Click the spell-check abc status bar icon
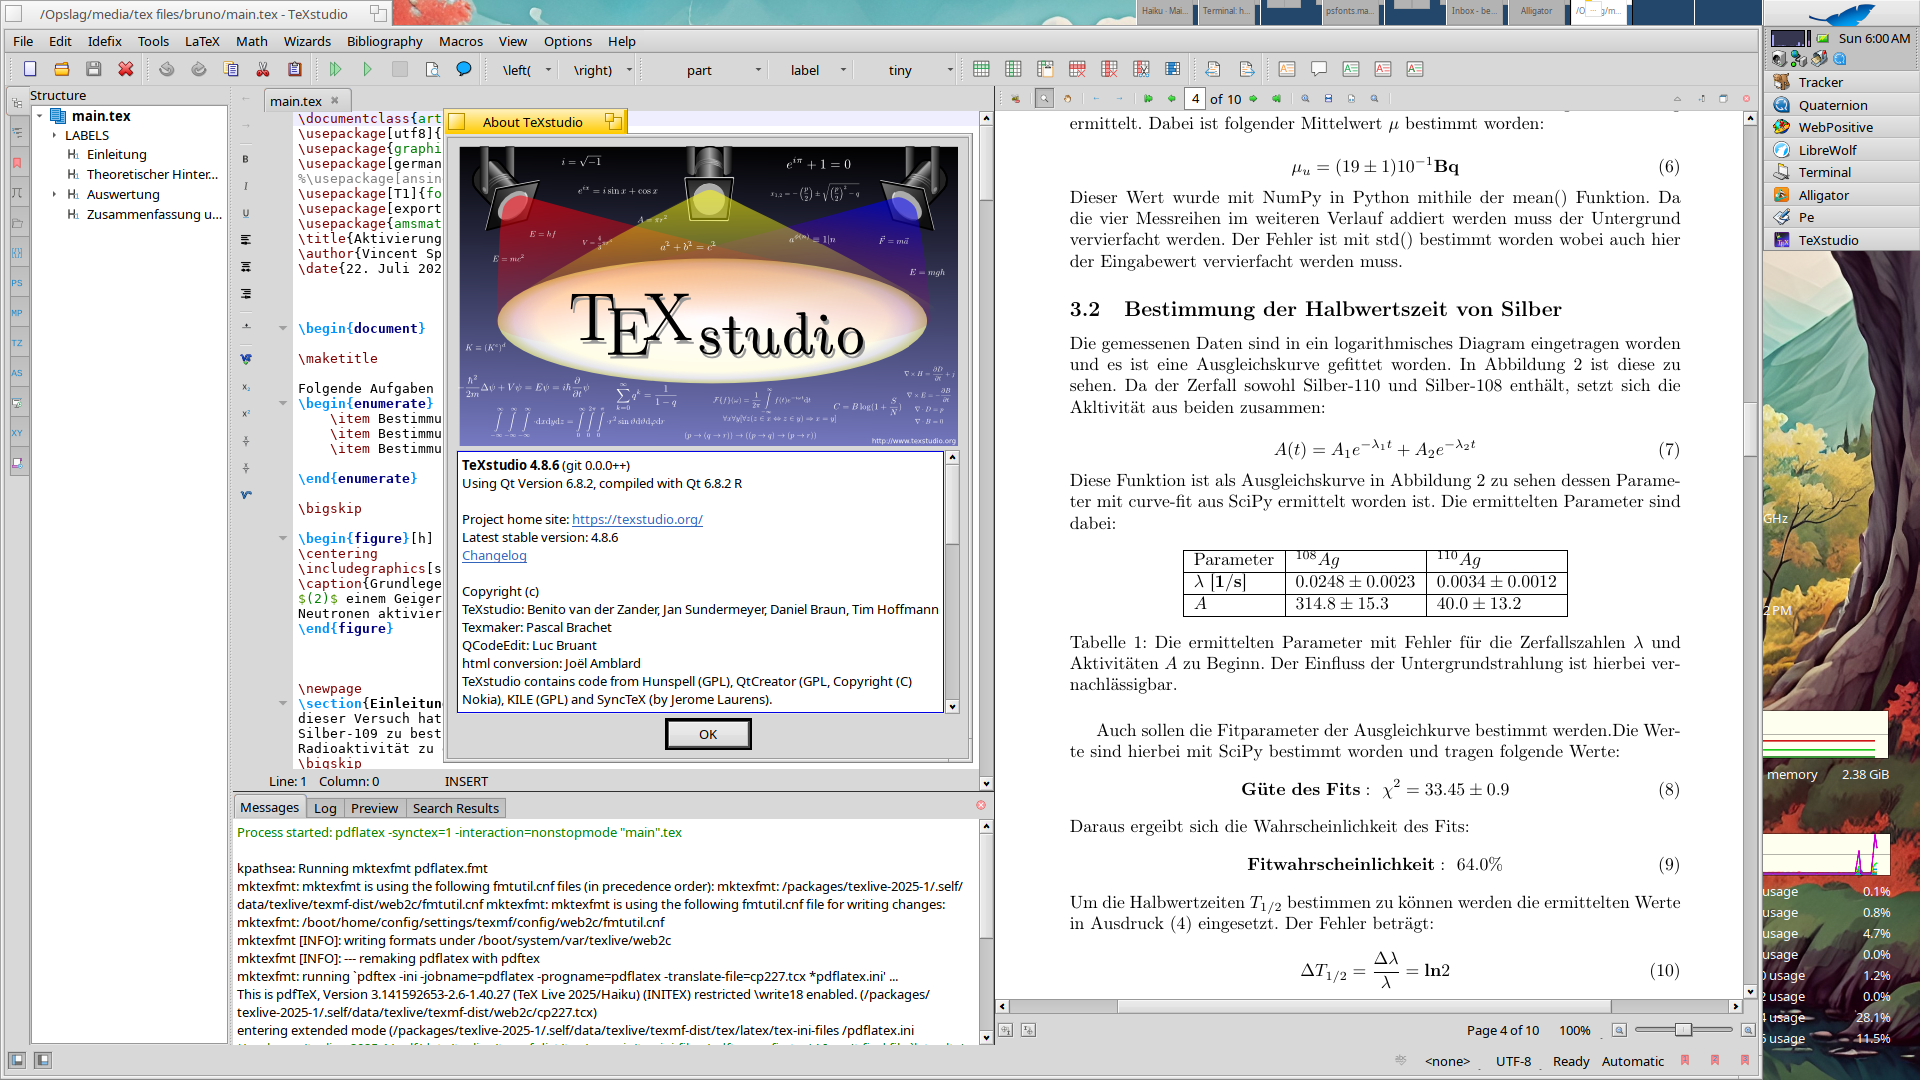 (x=1401, y=1060)
